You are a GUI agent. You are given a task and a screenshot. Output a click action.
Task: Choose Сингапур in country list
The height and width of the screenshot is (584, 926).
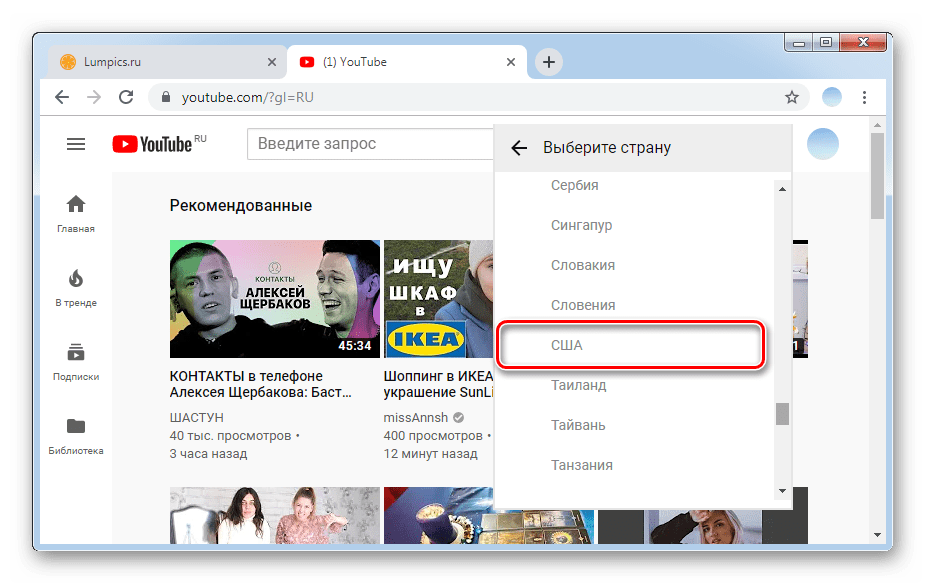(x=582, y=226)
